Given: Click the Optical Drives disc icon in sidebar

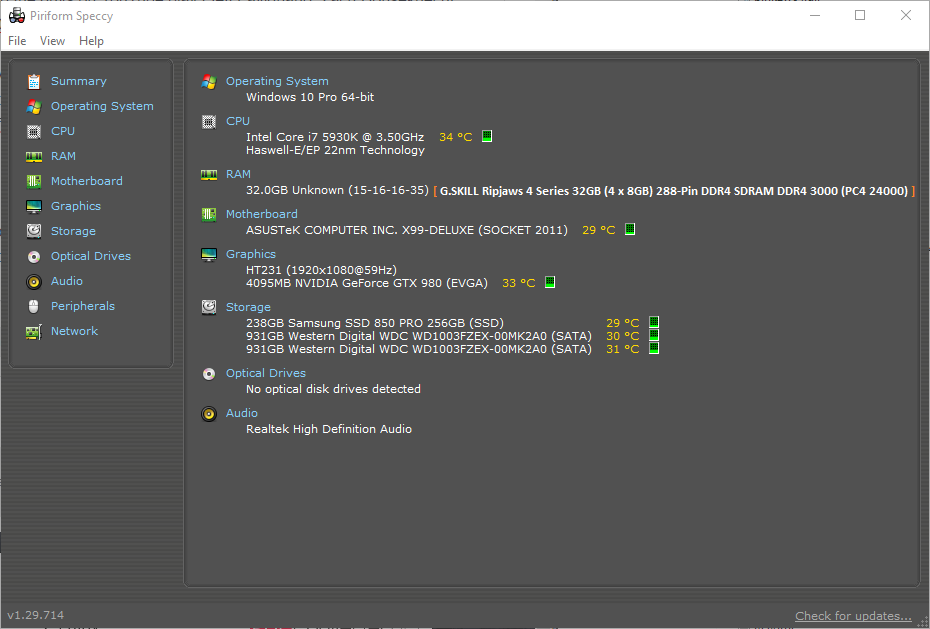Looking at the screenshot, I should click(x=34, y=257).
